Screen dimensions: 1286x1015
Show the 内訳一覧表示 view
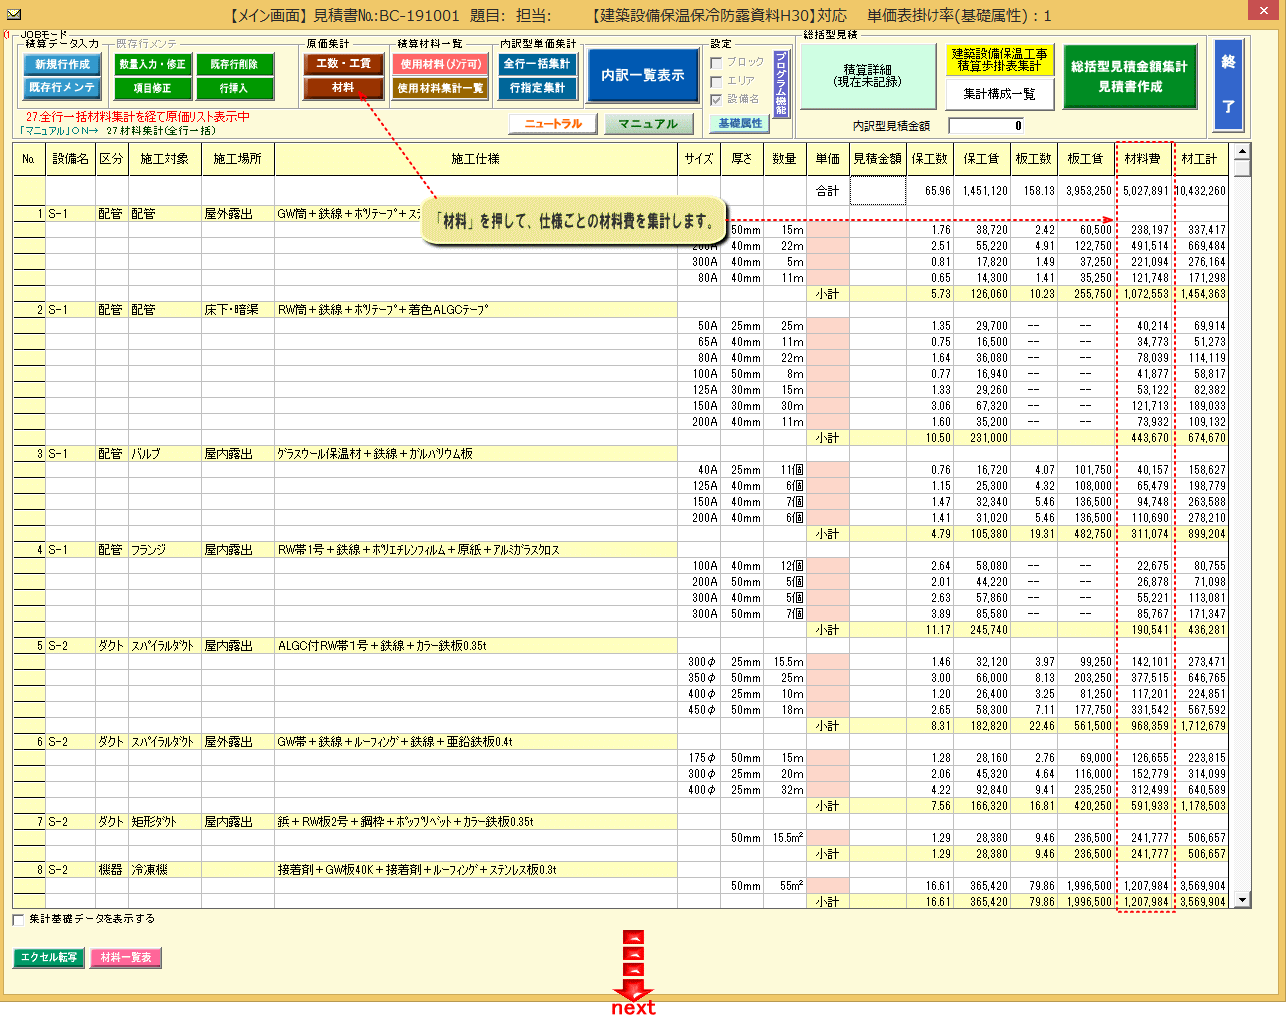(643, 76)
